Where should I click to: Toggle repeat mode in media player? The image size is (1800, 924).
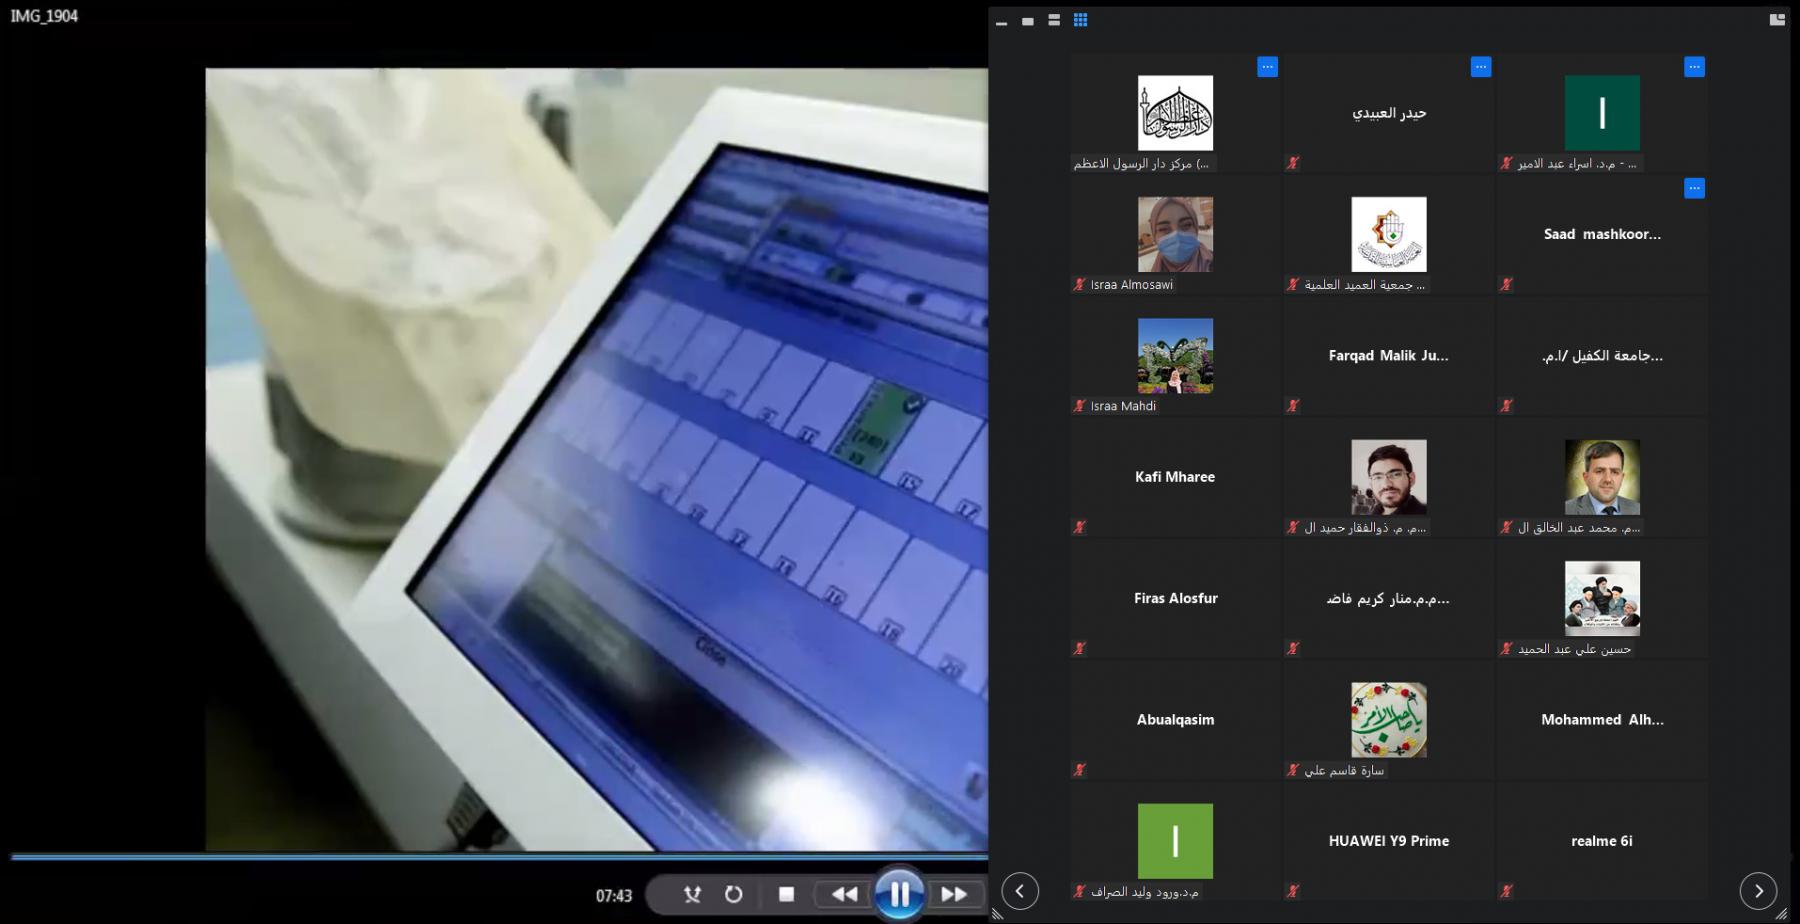[734, 894]
